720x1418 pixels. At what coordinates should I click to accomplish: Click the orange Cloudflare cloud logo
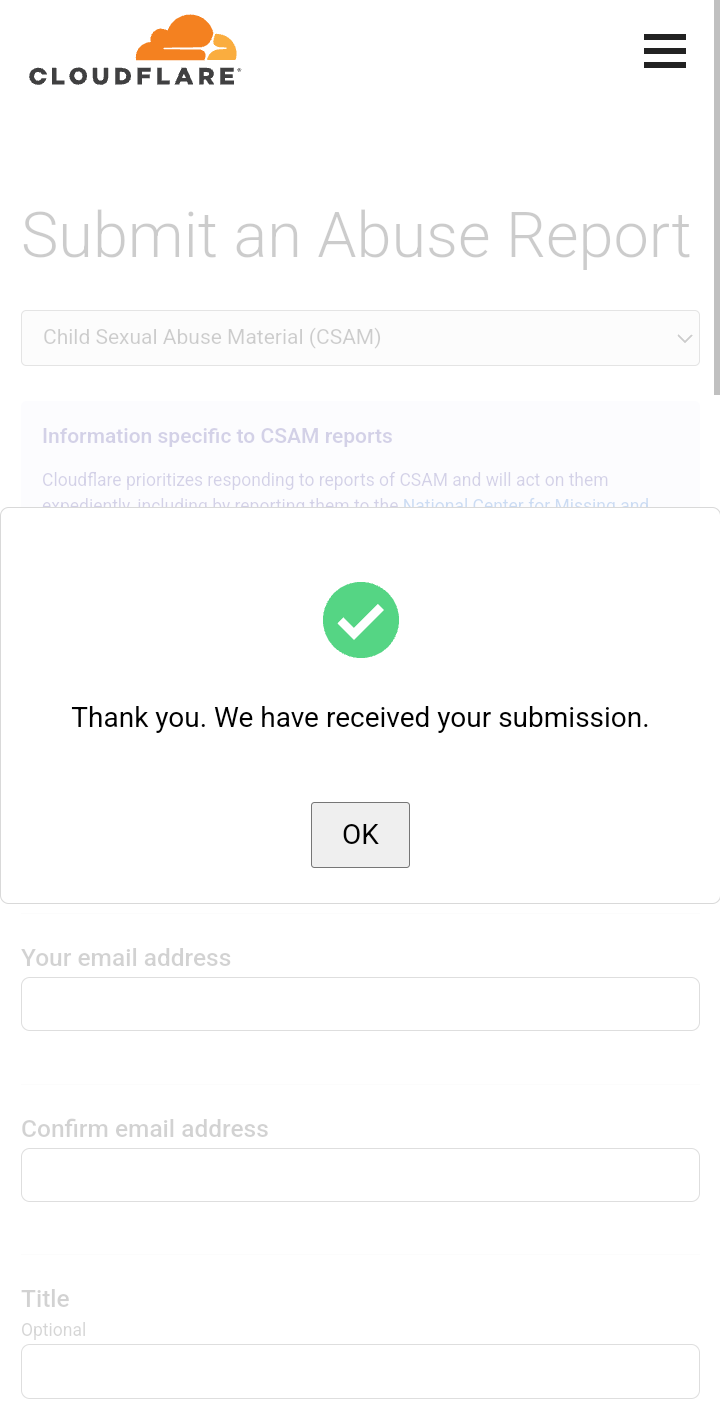186,40
